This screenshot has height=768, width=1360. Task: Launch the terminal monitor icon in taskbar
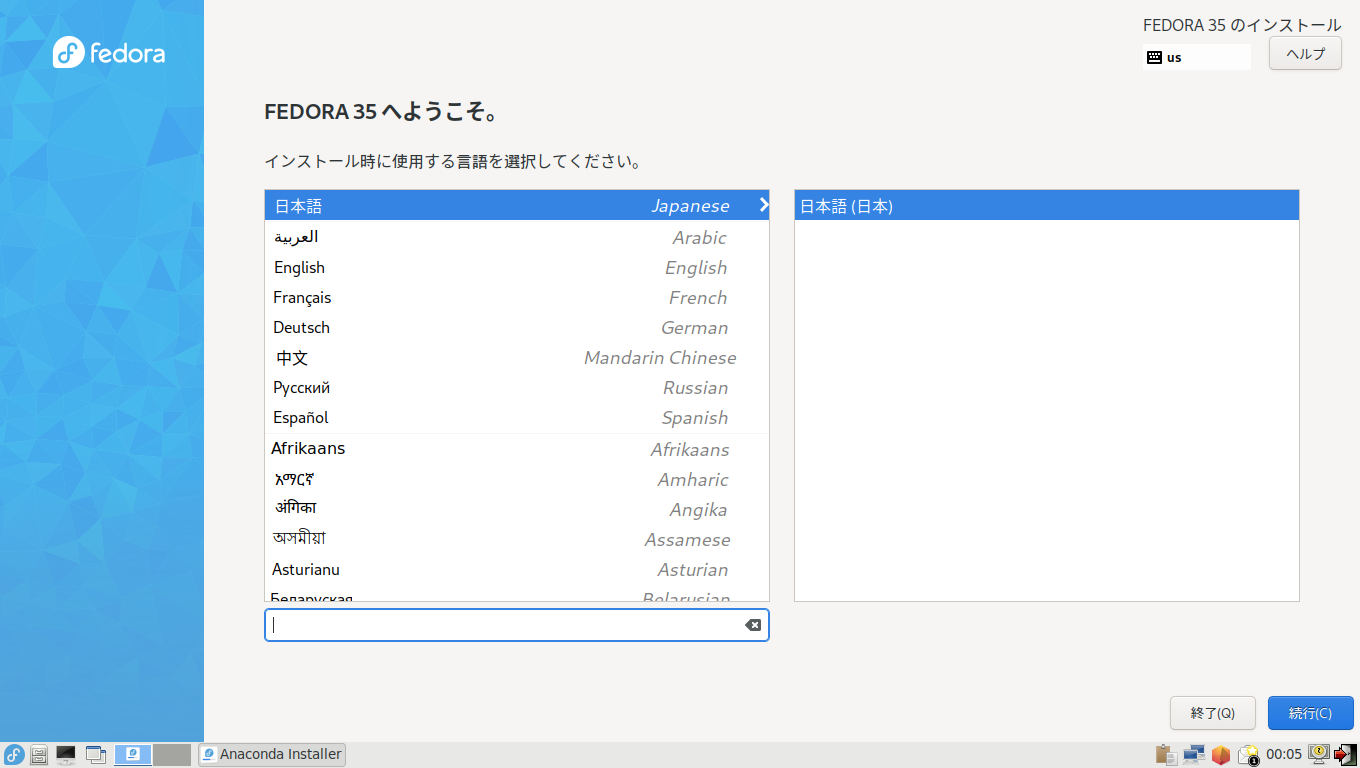click(x=66, y=755)
